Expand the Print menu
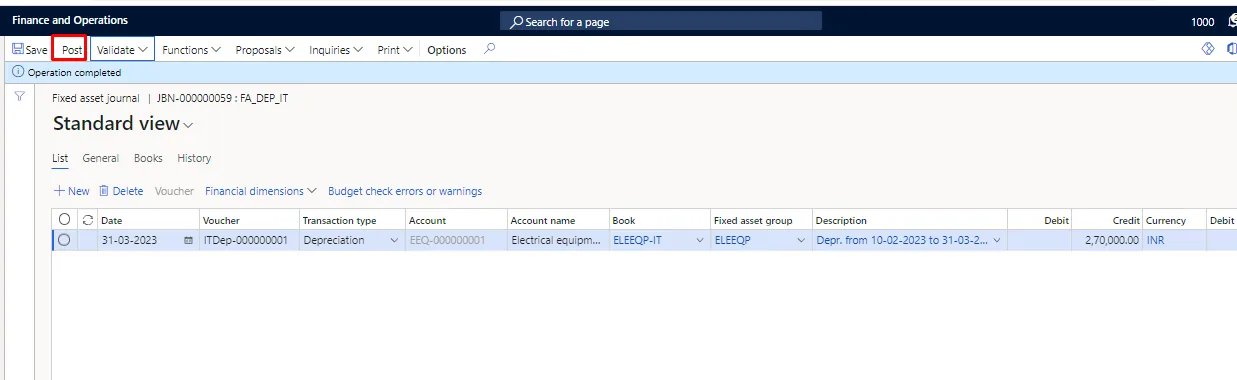The width and height of the screenshot is (1237, 380). click(395, 50)
